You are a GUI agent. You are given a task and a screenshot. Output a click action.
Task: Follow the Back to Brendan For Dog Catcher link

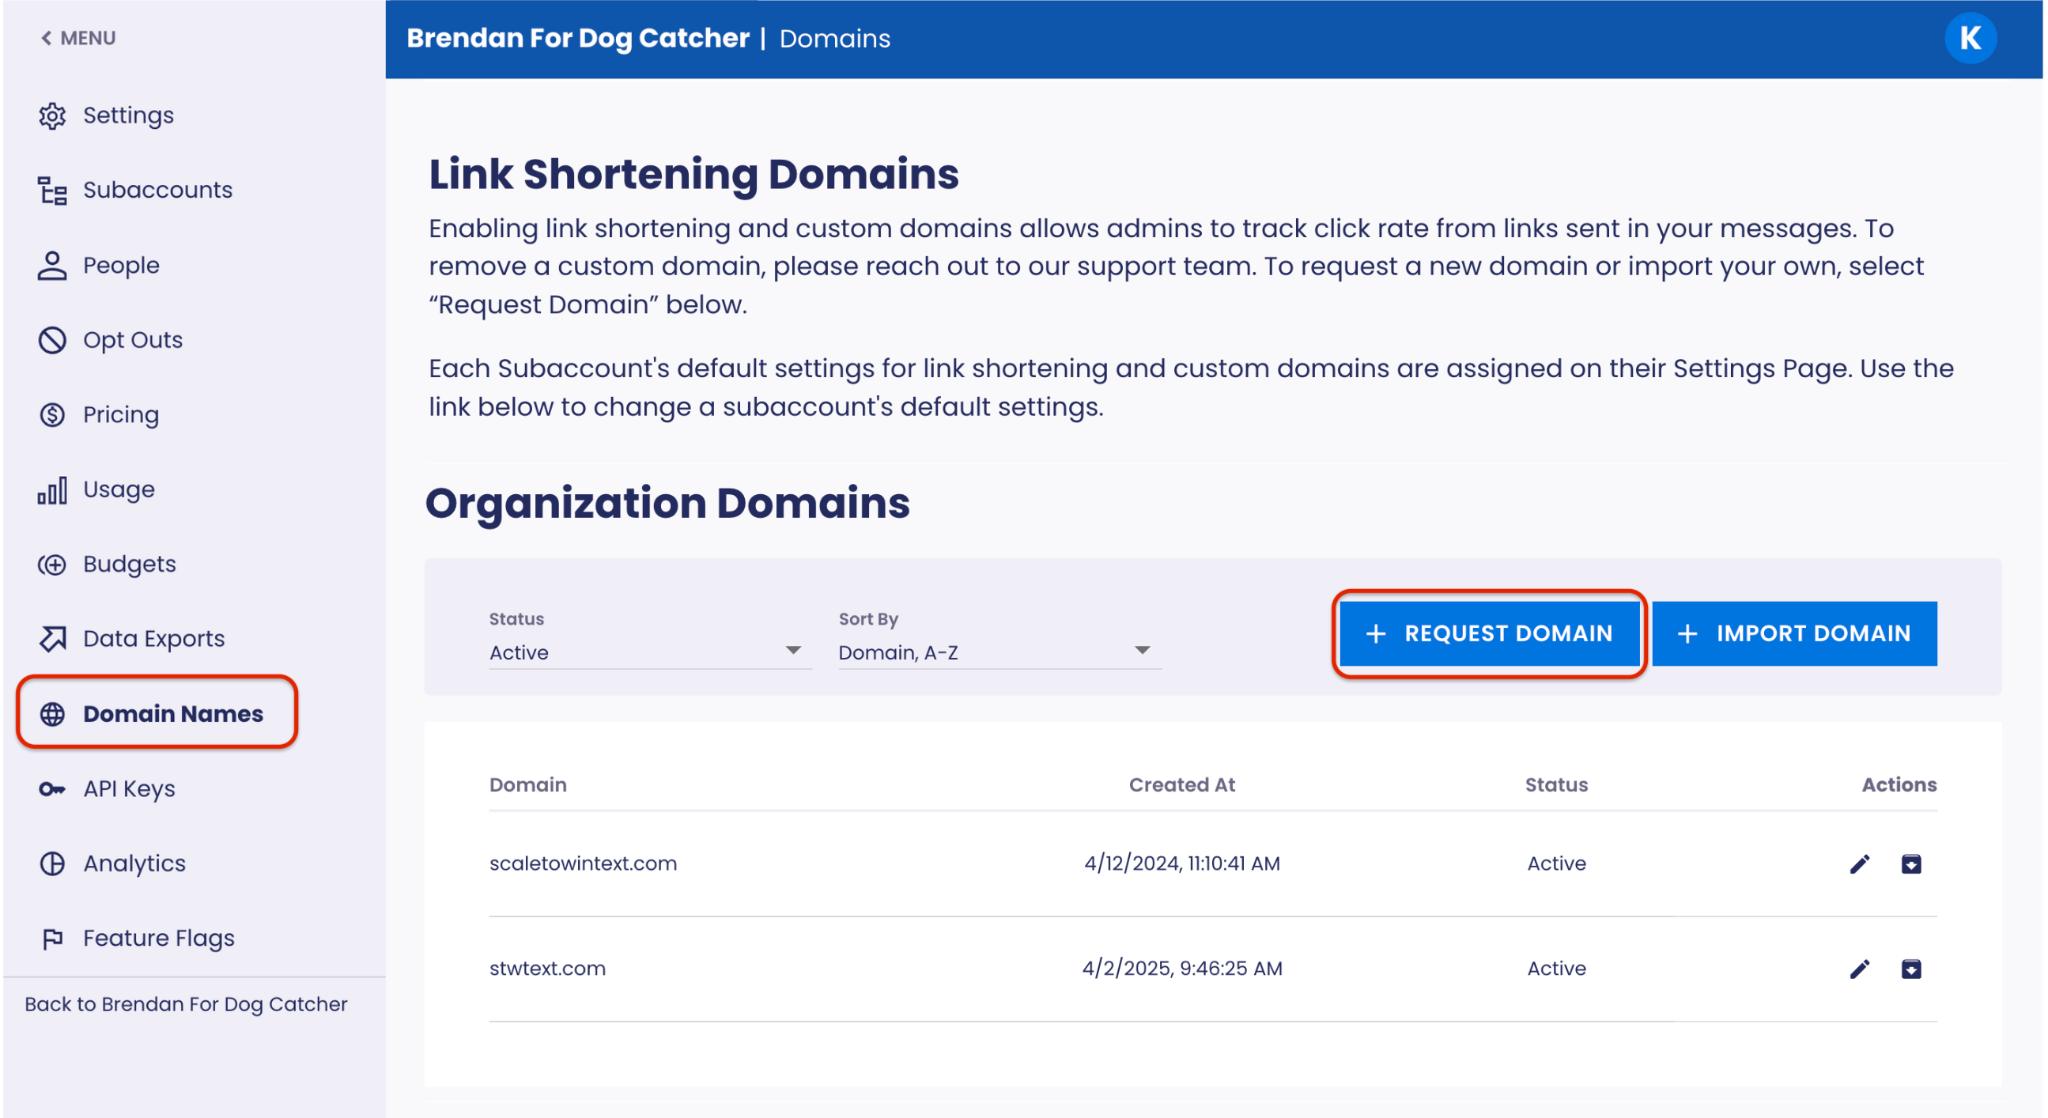coord(186,1004)
